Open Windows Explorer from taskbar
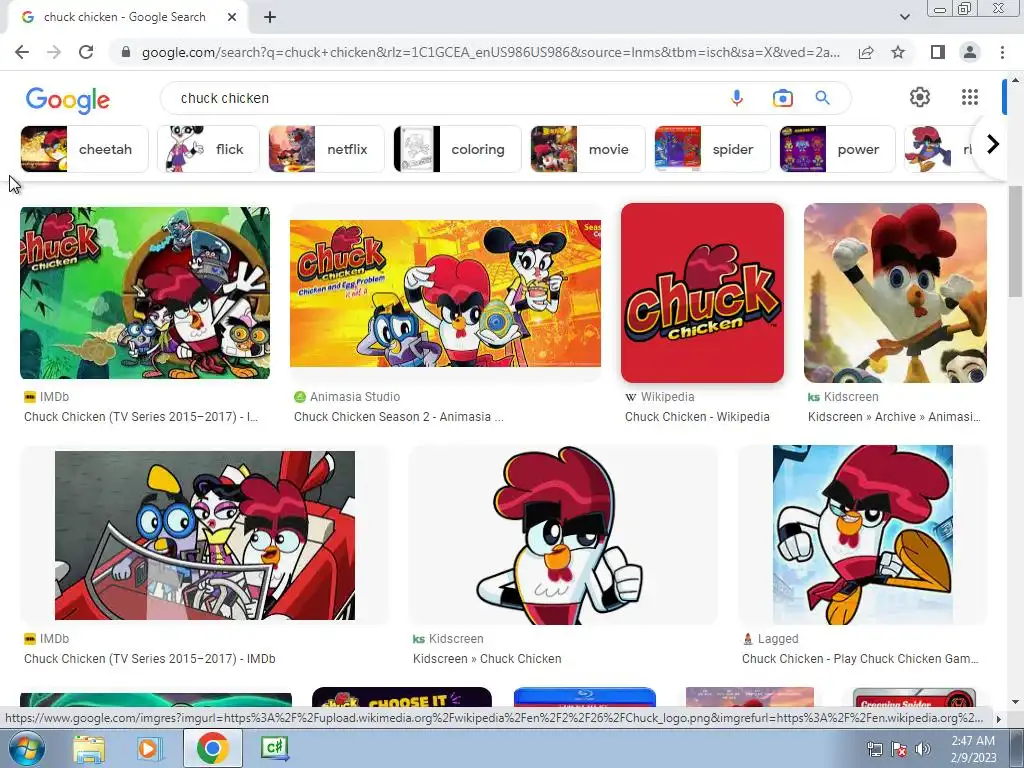 tap(89, 749)
